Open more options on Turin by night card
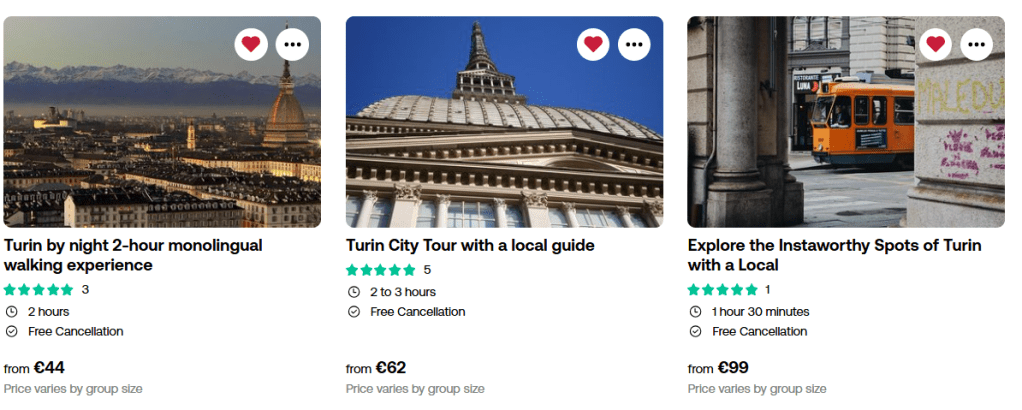The width and height of the screenshot is (1022, 410). 293,44
